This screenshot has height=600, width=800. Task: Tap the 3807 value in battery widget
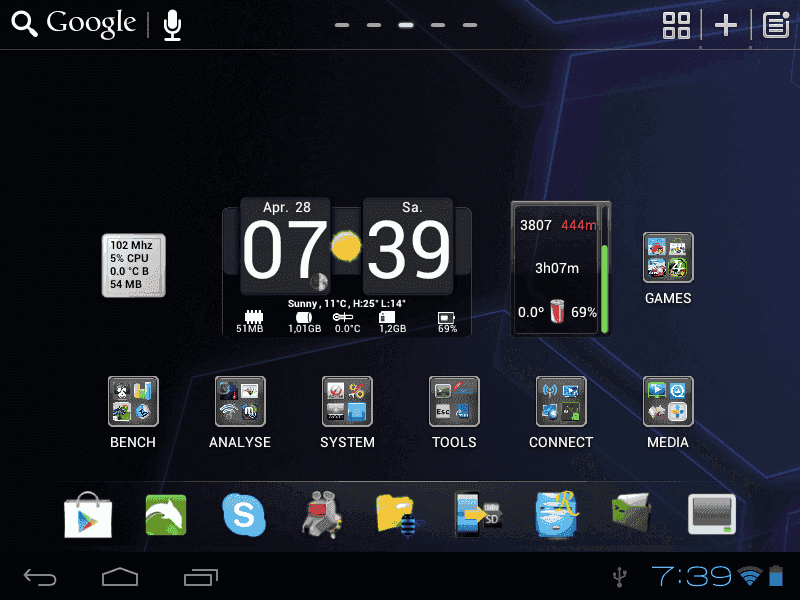(536, 225)
